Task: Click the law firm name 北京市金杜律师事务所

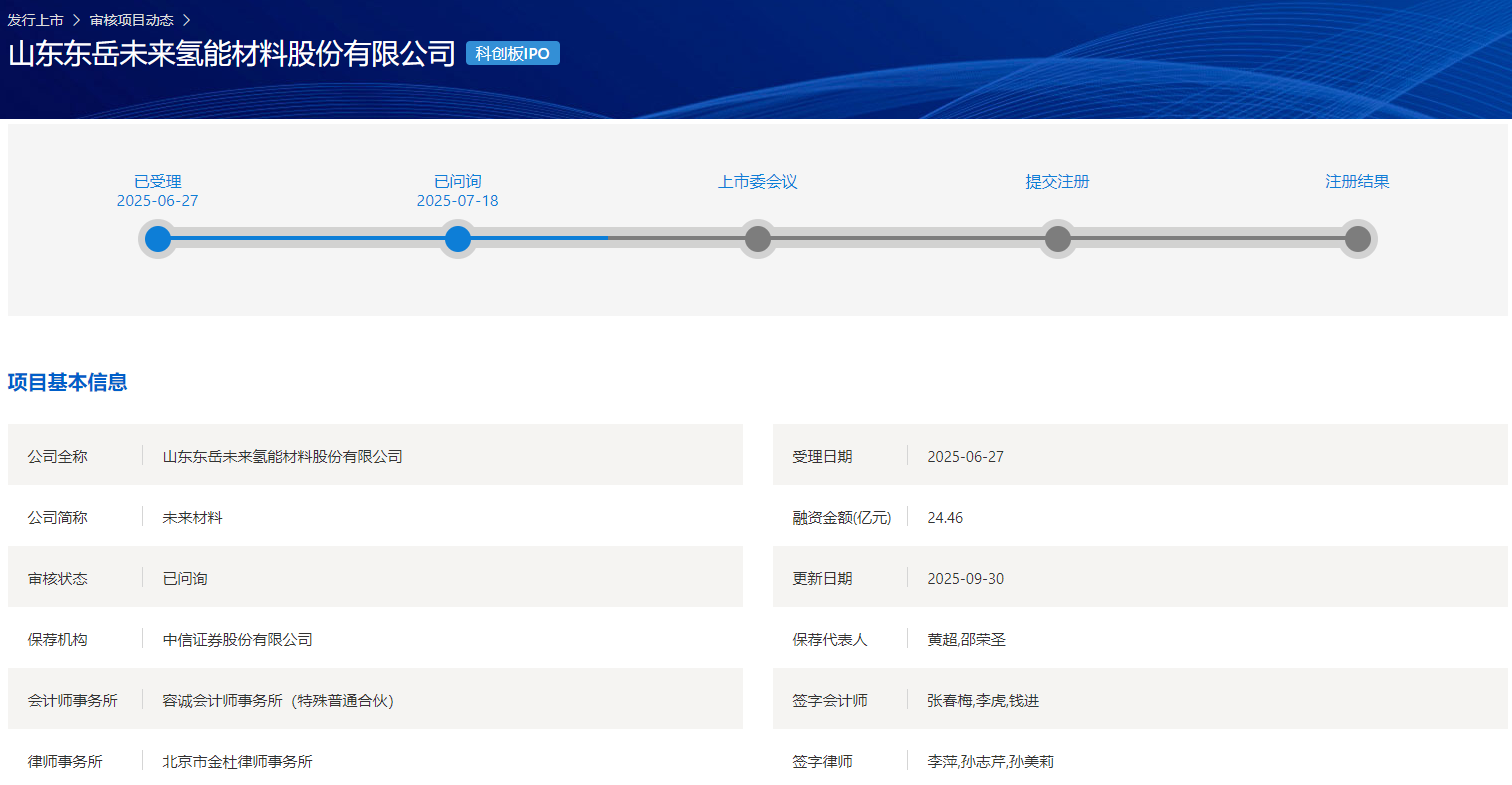Action: (238, 761)
